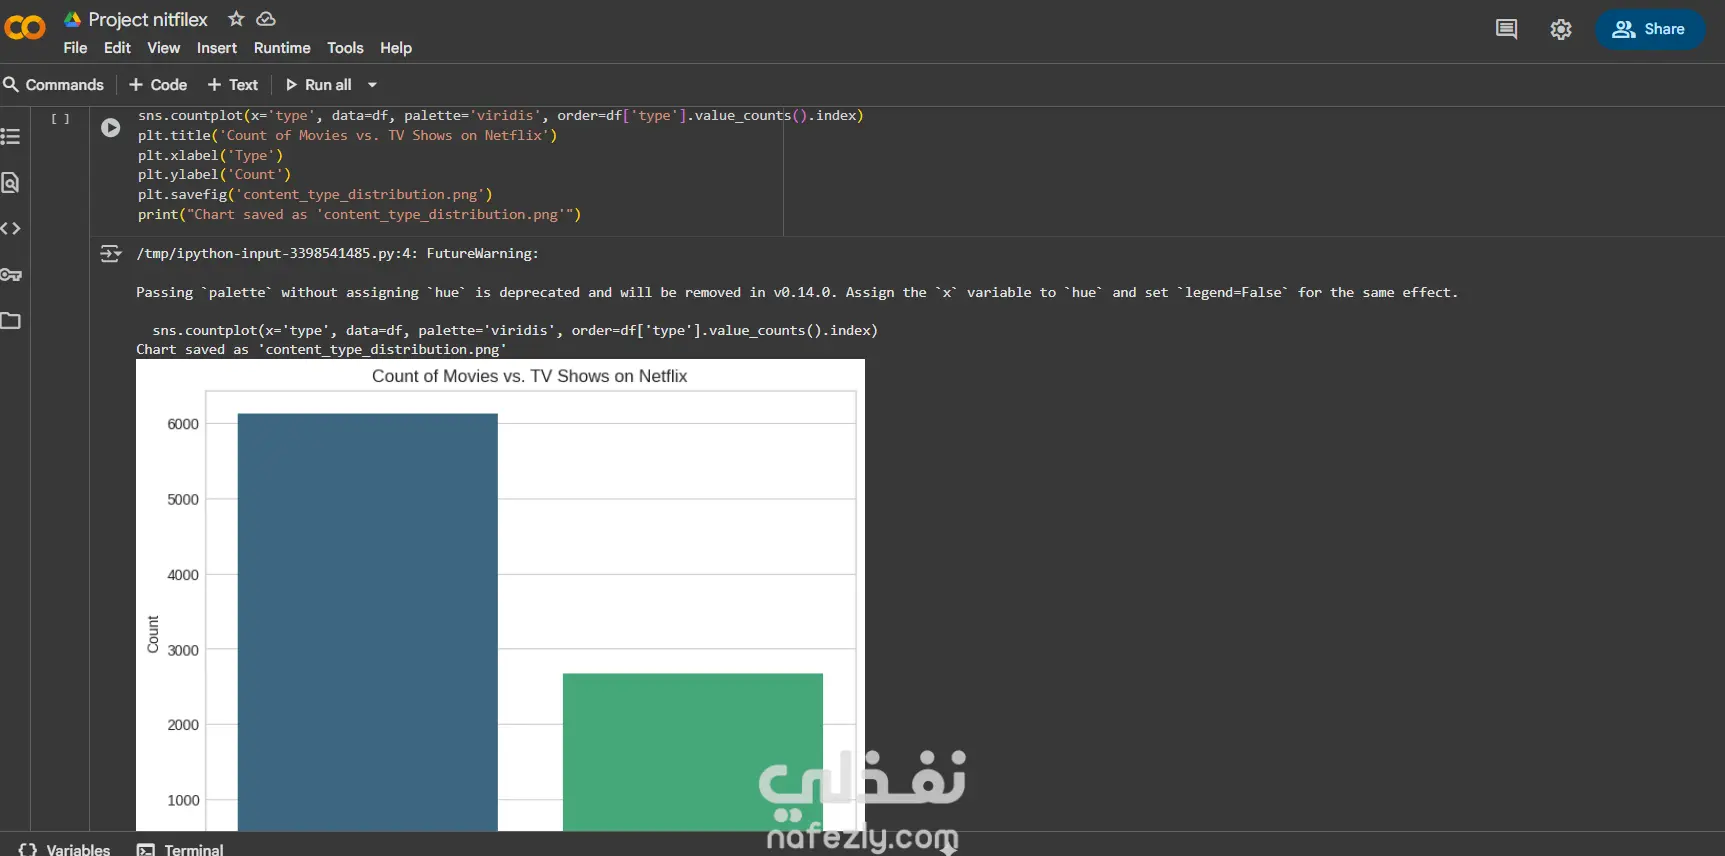This screenshot has width=1725, height=856.
Task: Open the code snippets sidebar
Action: (x=11, y=228)
